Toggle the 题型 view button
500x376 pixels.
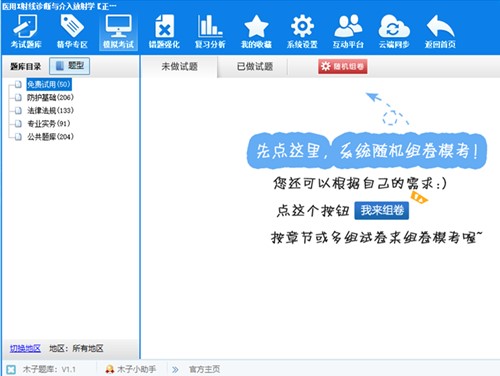pos(70,66)
